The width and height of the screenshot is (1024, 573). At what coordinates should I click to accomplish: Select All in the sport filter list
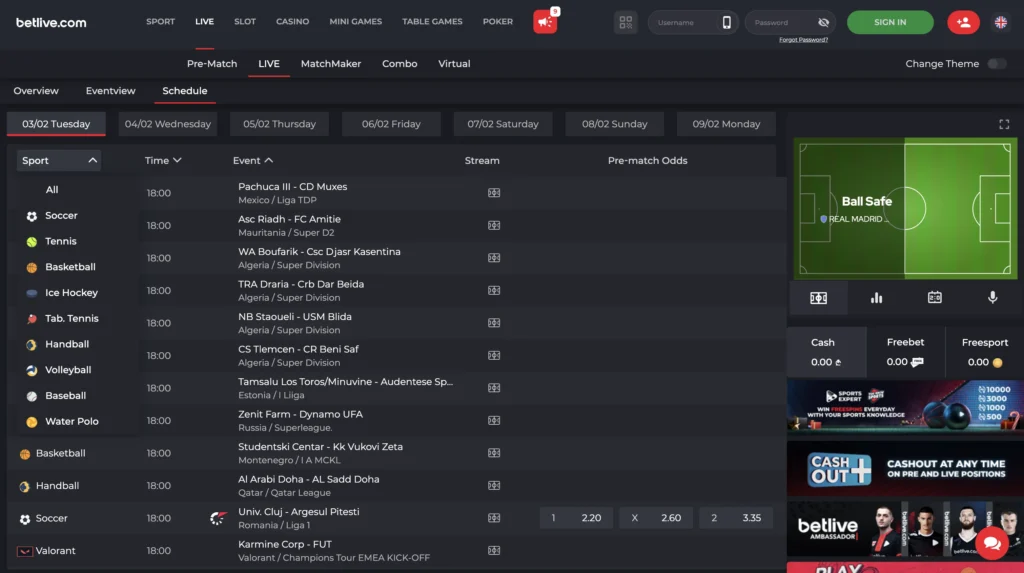coord(52,189)
